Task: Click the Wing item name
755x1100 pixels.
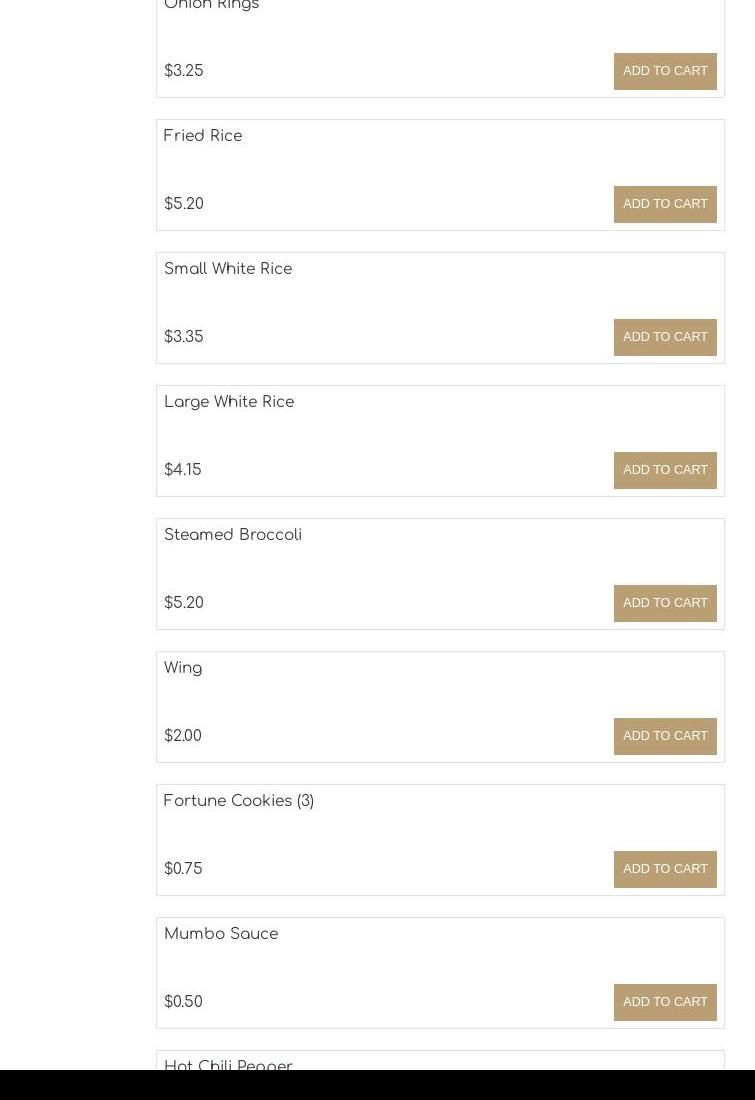Action: [x=183, y=668]
